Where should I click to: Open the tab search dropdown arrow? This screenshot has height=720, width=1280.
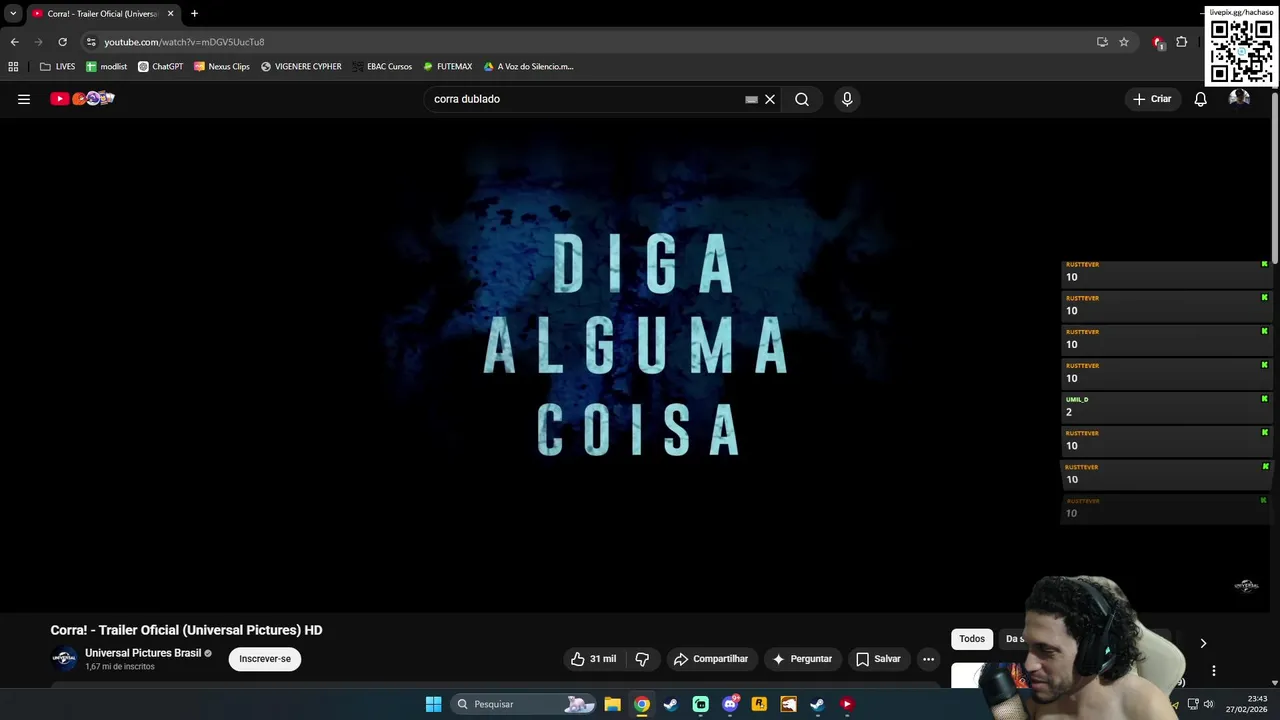pyautogui.click(x=13, y=14)
